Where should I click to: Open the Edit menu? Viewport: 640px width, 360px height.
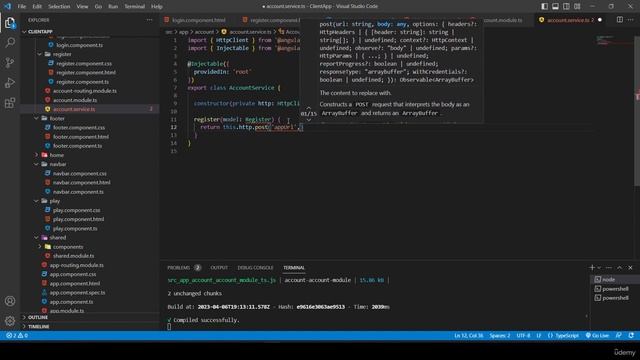[37, 6]
